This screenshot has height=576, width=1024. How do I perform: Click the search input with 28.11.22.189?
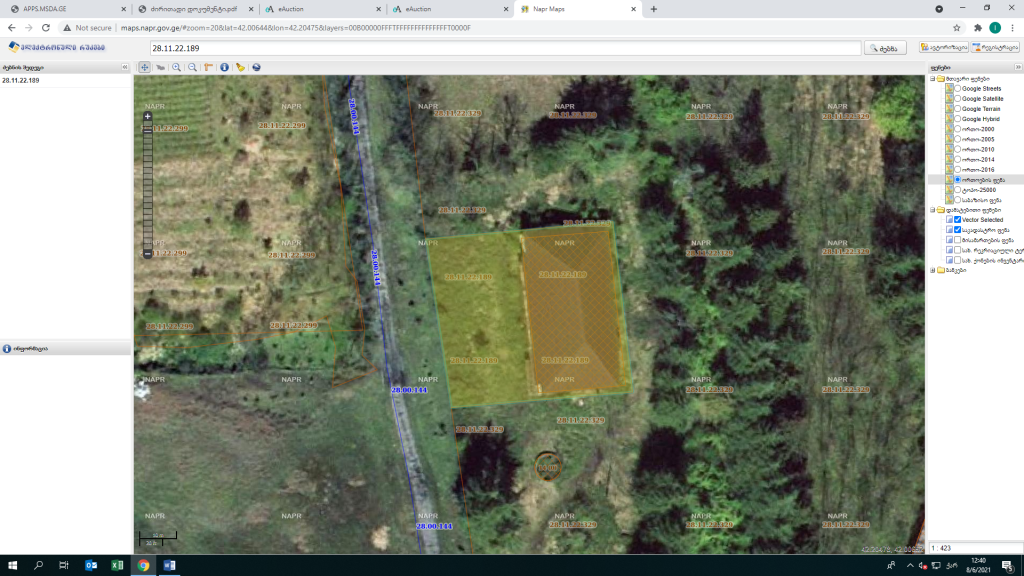pyautogui.click(x=505, y=48)
